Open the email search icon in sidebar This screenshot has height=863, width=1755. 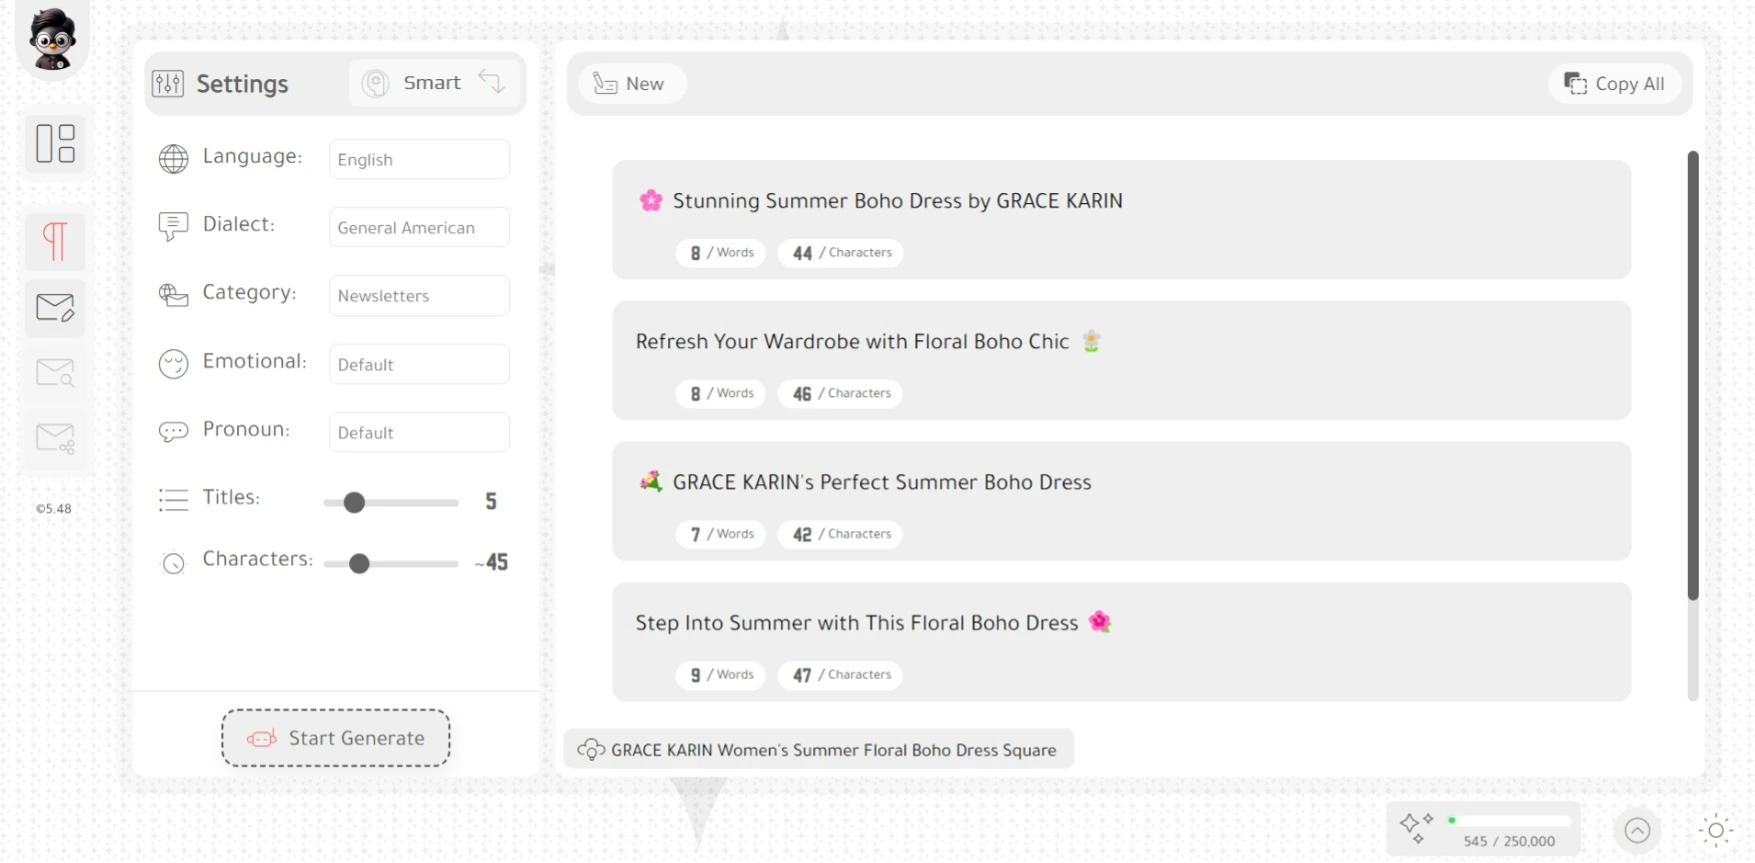[55, 373]
